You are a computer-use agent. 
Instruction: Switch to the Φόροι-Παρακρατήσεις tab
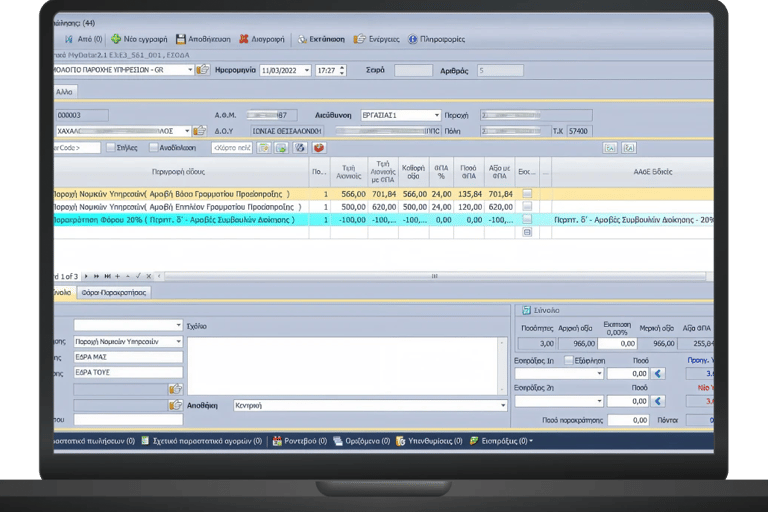[x=114, y=293]
